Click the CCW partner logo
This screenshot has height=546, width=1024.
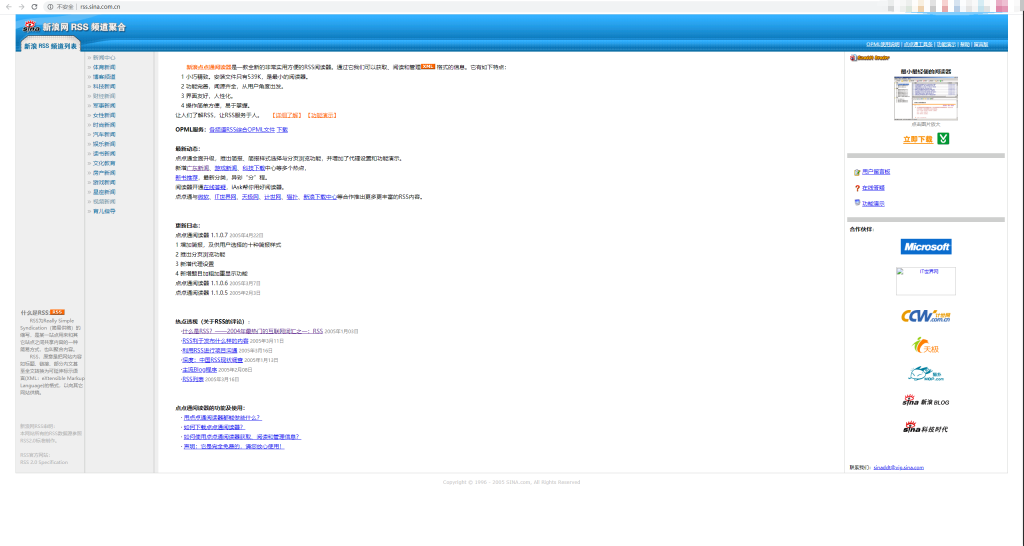coord(925,316)
